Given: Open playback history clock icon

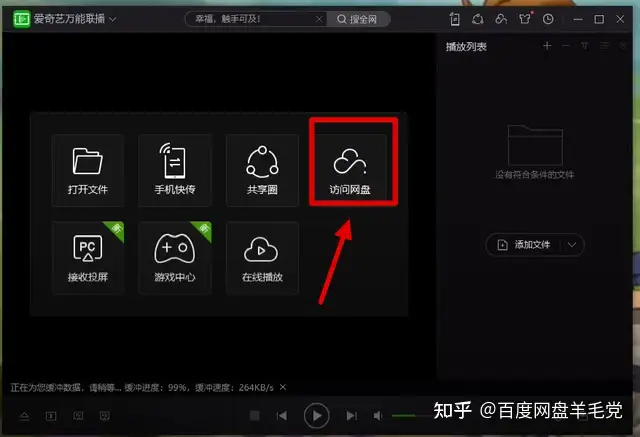Looking at the screenshot, I should [548, 19].
